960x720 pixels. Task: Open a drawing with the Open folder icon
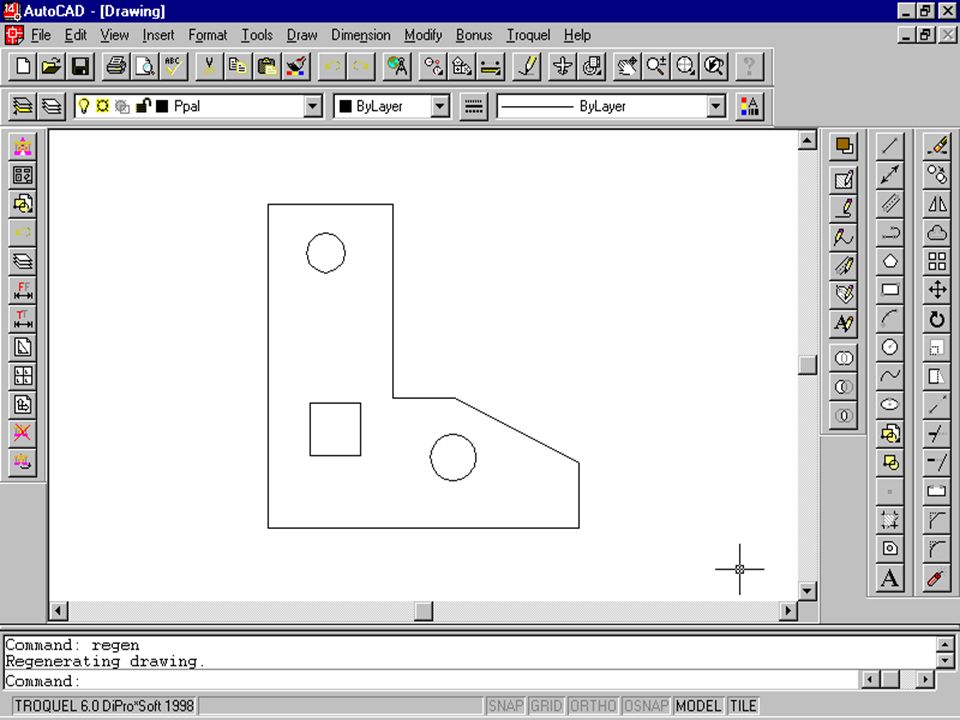click(51, 66)
